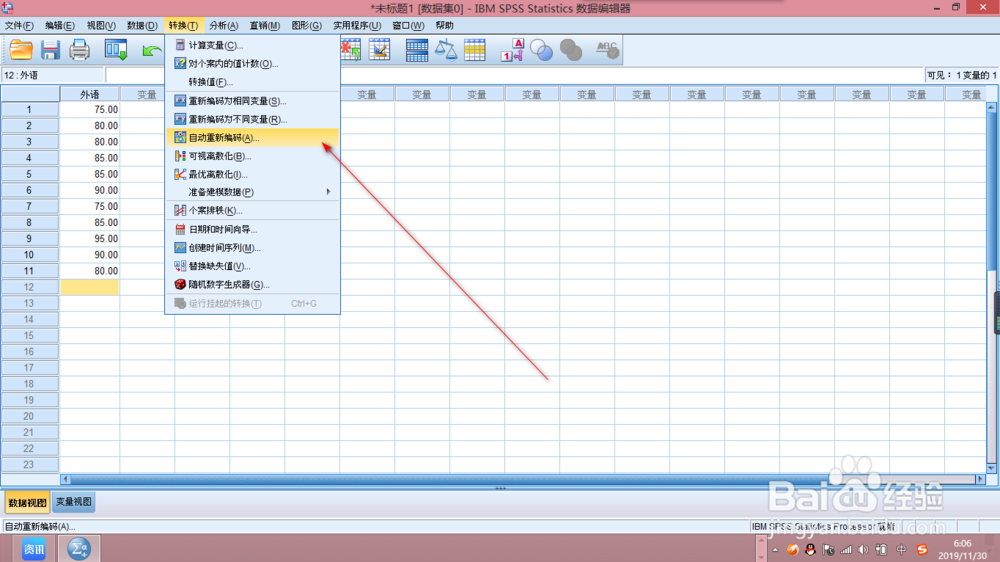Choose 重新编码为相同变量(S) menu item

253,101
